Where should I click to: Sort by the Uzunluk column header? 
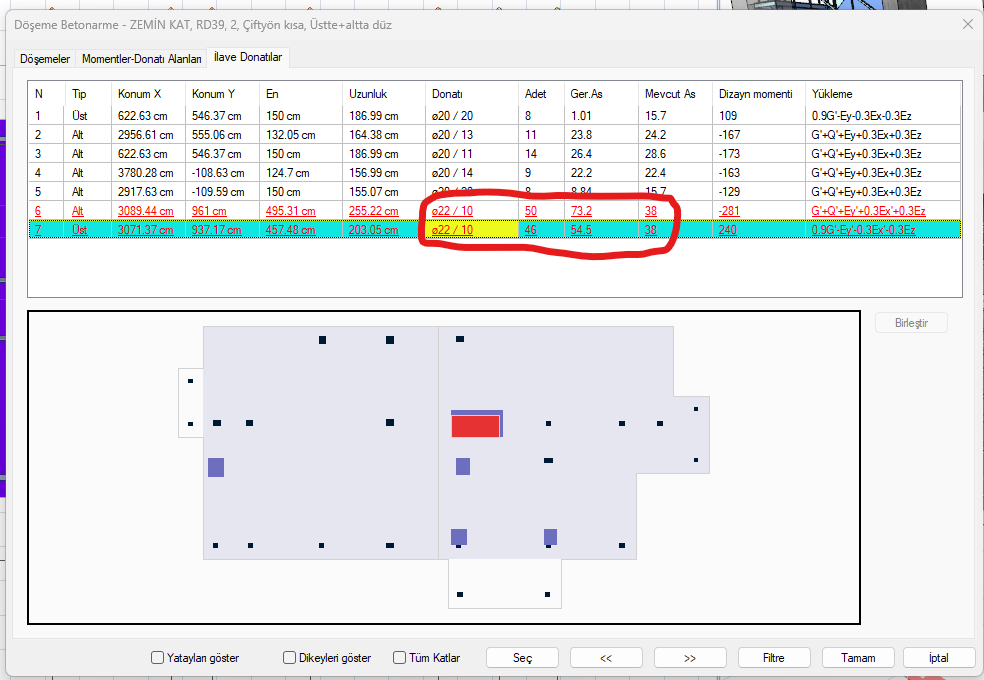(x=368, y=94)
